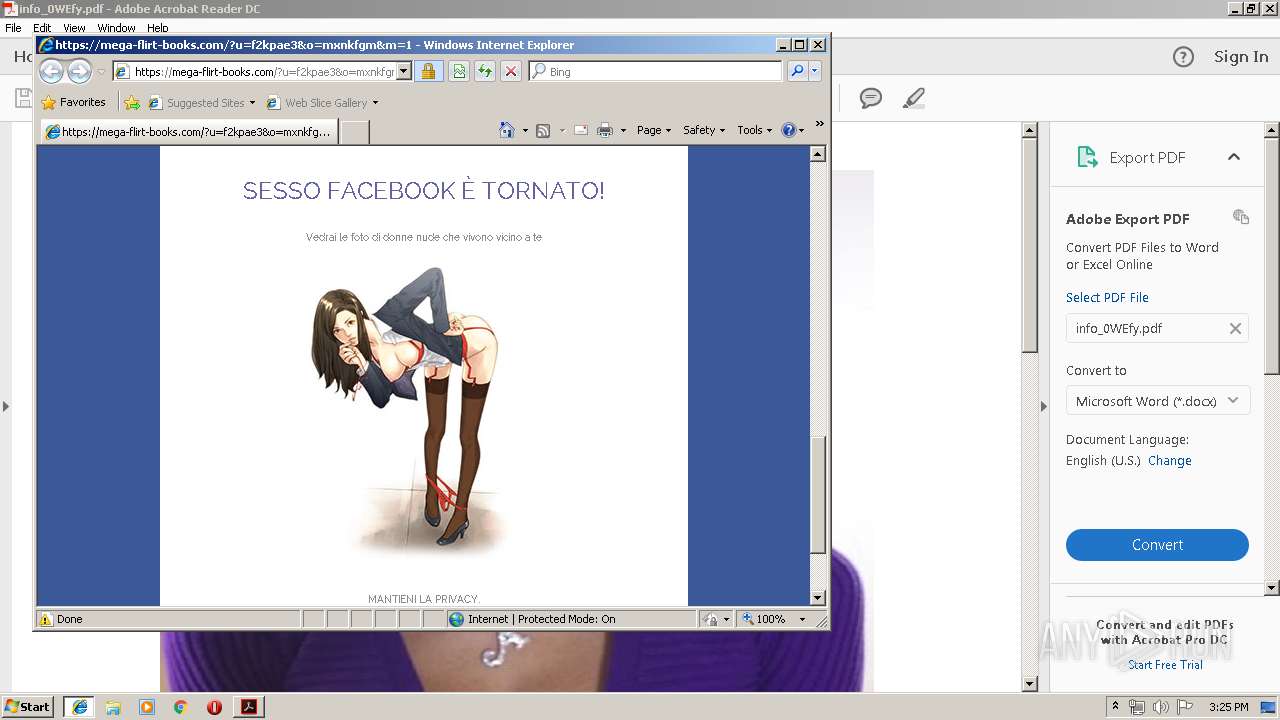
Task: Collapse the Export PDF panel chevron
Action: pyautogui.click(x=1234, y=157)
